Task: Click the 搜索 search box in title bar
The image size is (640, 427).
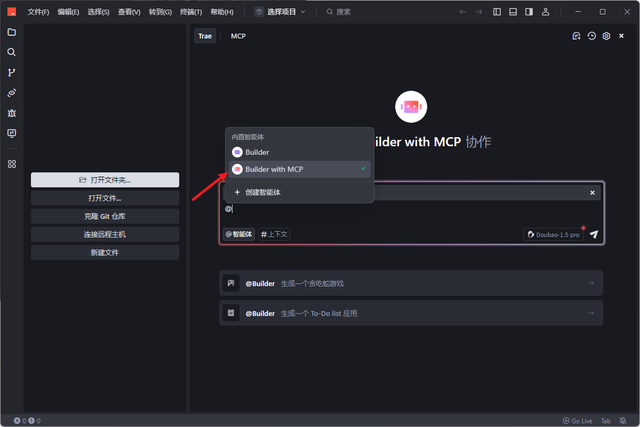Action: point(338,12)
